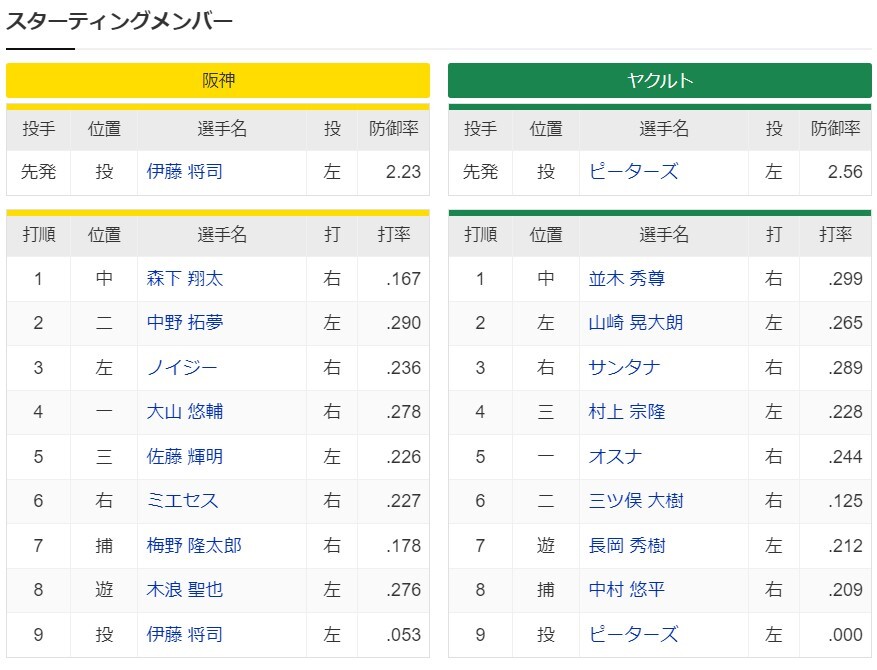Screen dimensions: 877x670
Task: Open 梅野 隆太郎 player page
Action: 194,545
